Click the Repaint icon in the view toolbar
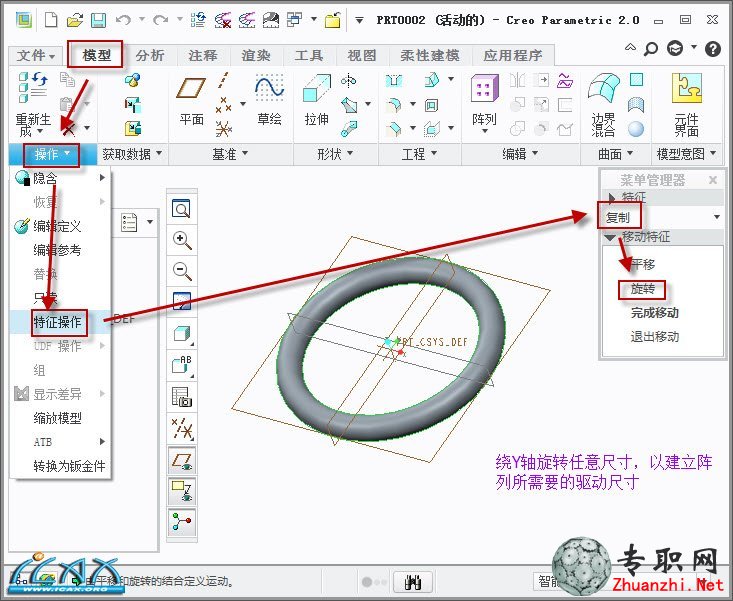Image resolution: width=733 pixels, height=601 pixels. tap(181, 301)
